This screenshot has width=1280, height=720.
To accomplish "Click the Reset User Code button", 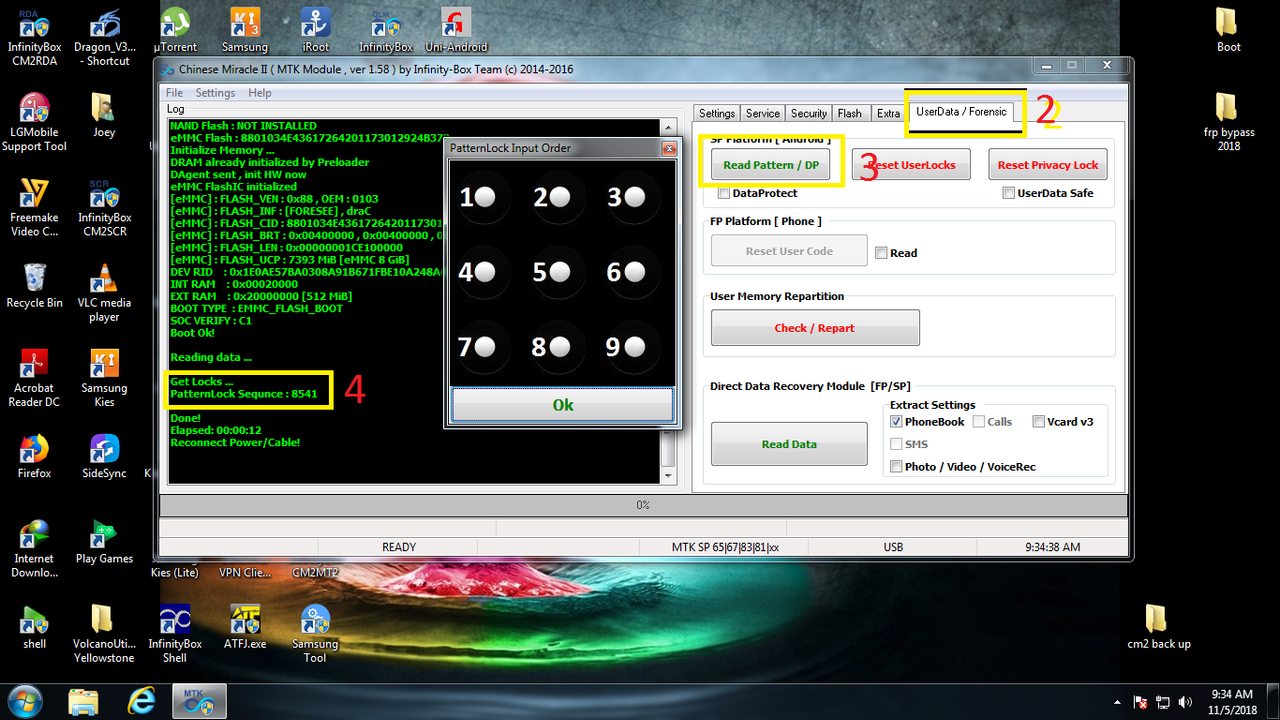I will coord(789,251).
